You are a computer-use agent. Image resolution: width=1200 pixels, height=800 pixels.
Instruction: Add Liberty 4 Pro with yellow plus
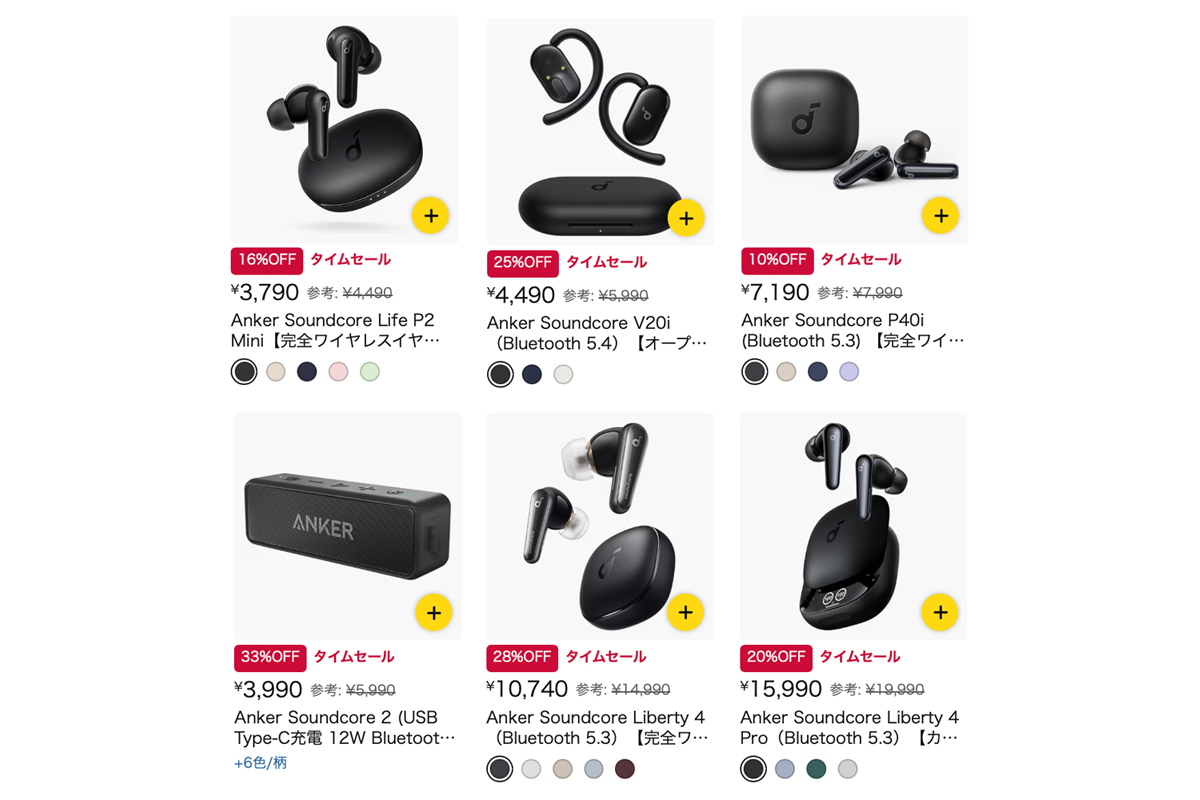(940, 611)
